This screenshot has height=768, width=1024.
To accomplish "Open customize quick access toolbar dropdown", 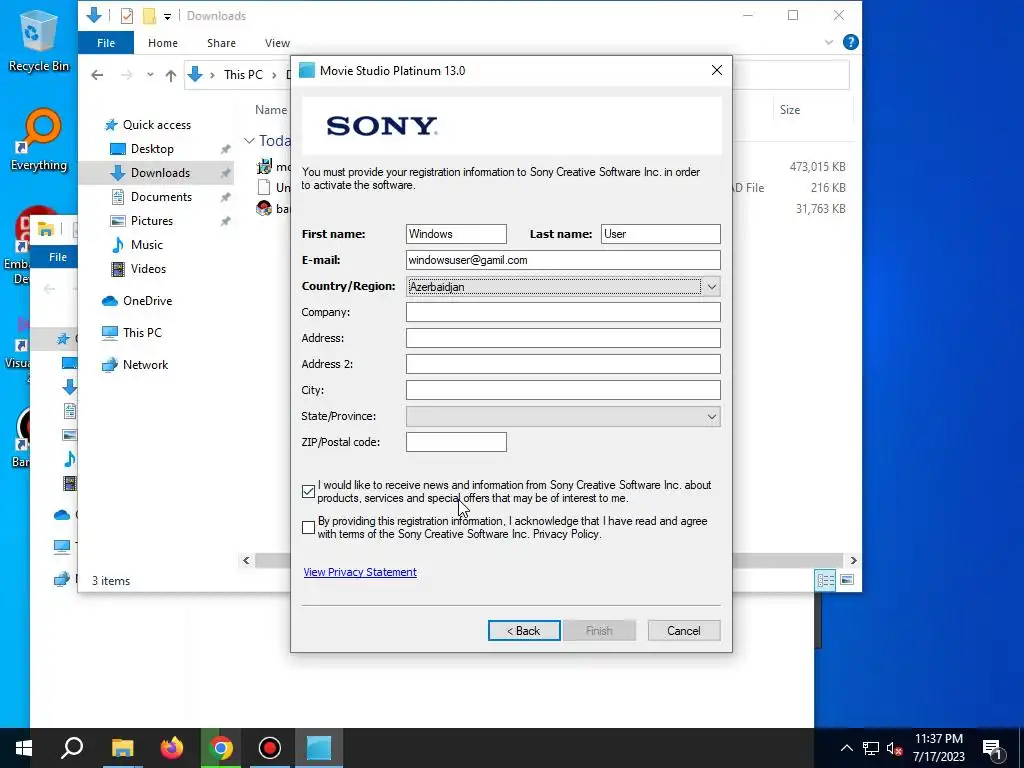I will [167, 16].
